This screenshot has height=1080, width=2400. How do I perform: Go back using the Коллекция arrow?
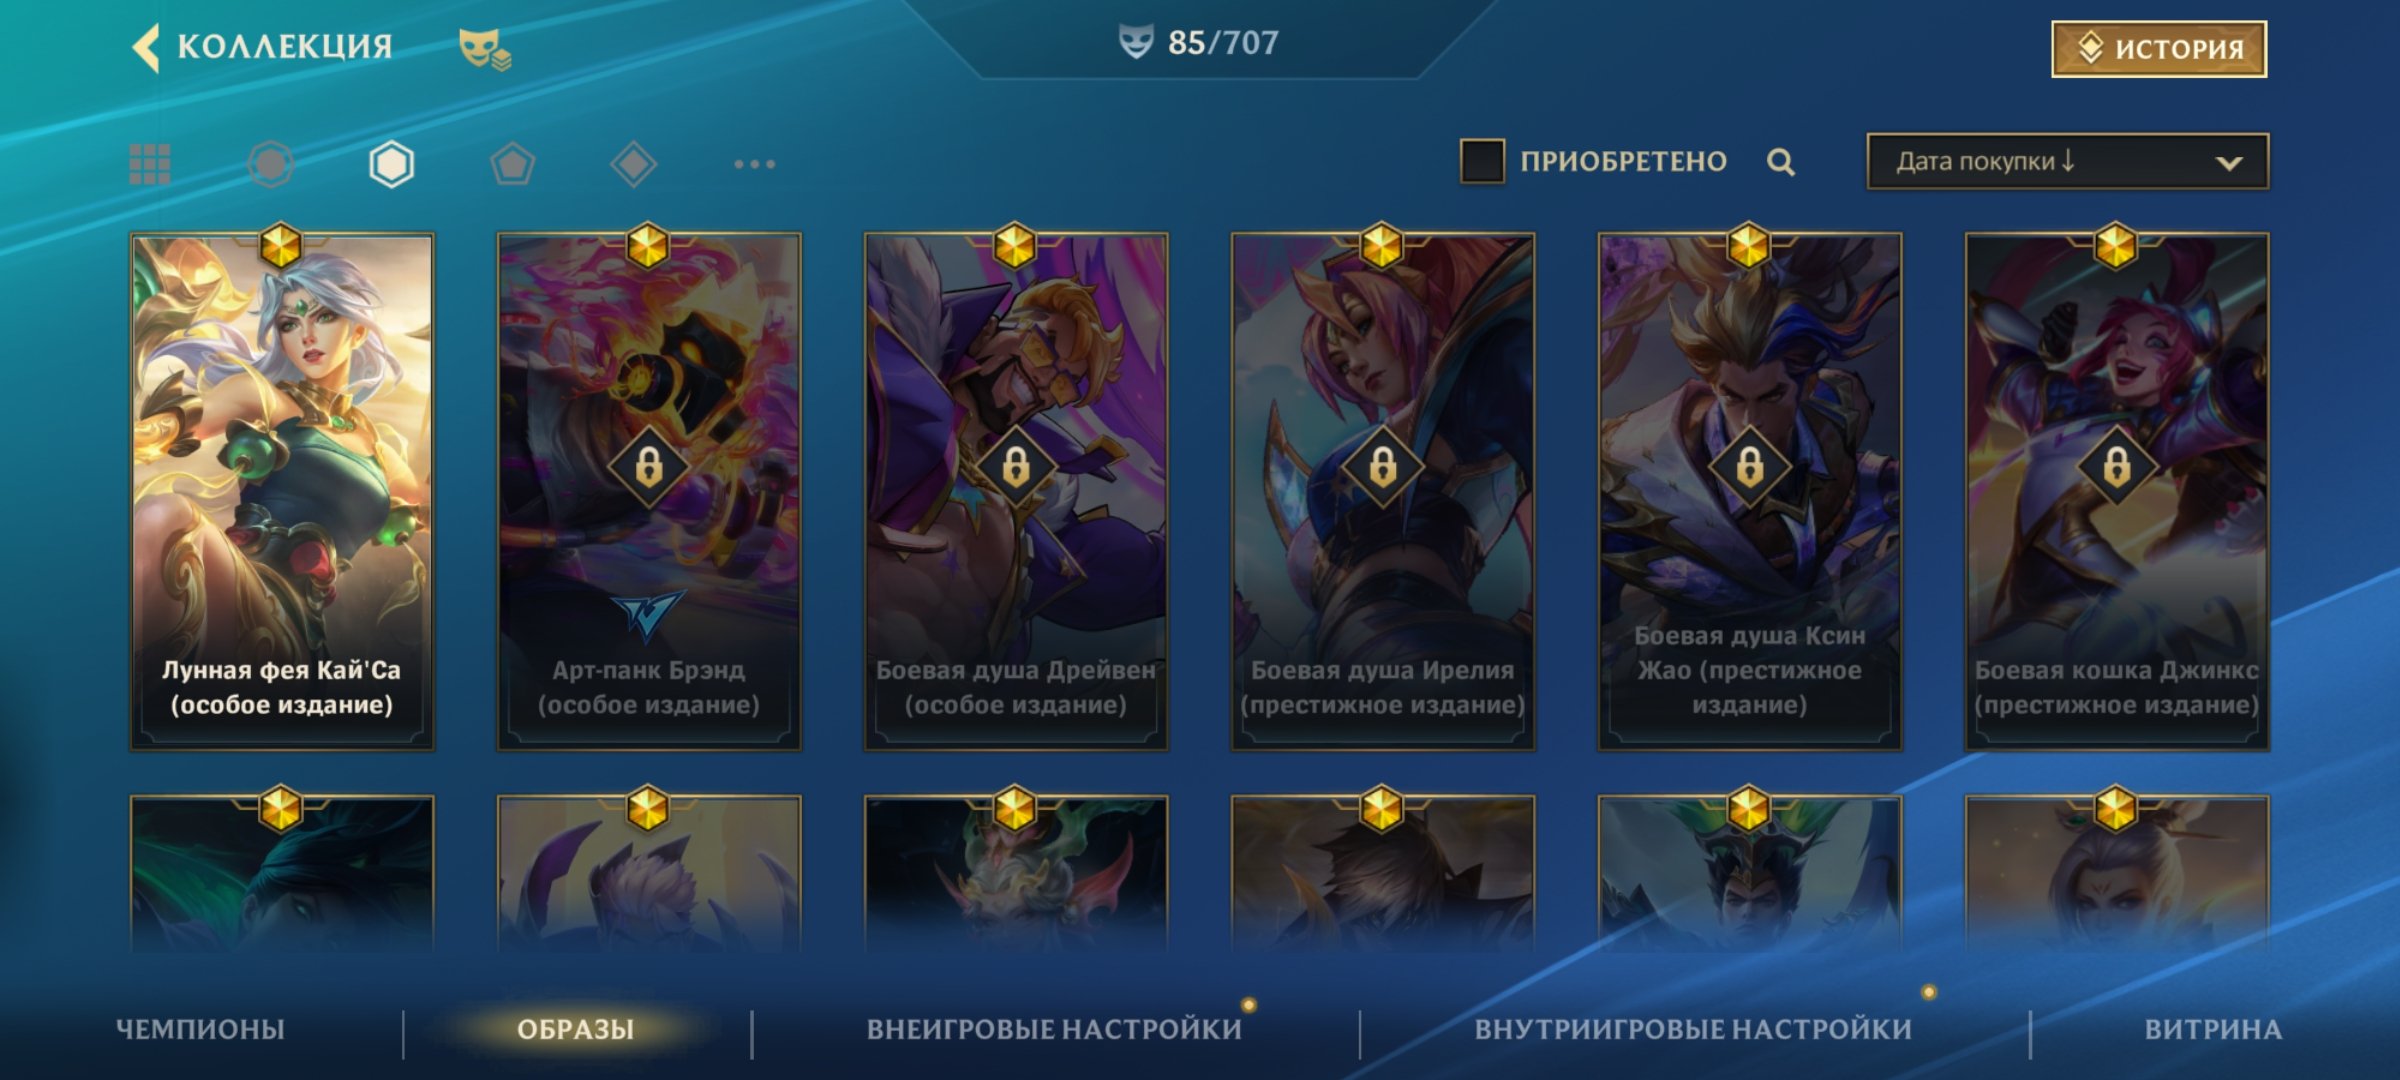coord(146,48)
